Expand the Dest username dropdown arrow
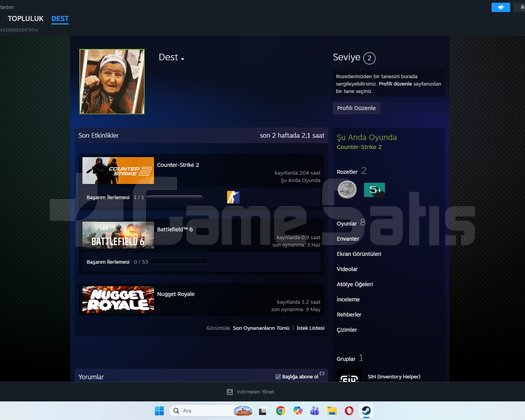 click(182, 59)
